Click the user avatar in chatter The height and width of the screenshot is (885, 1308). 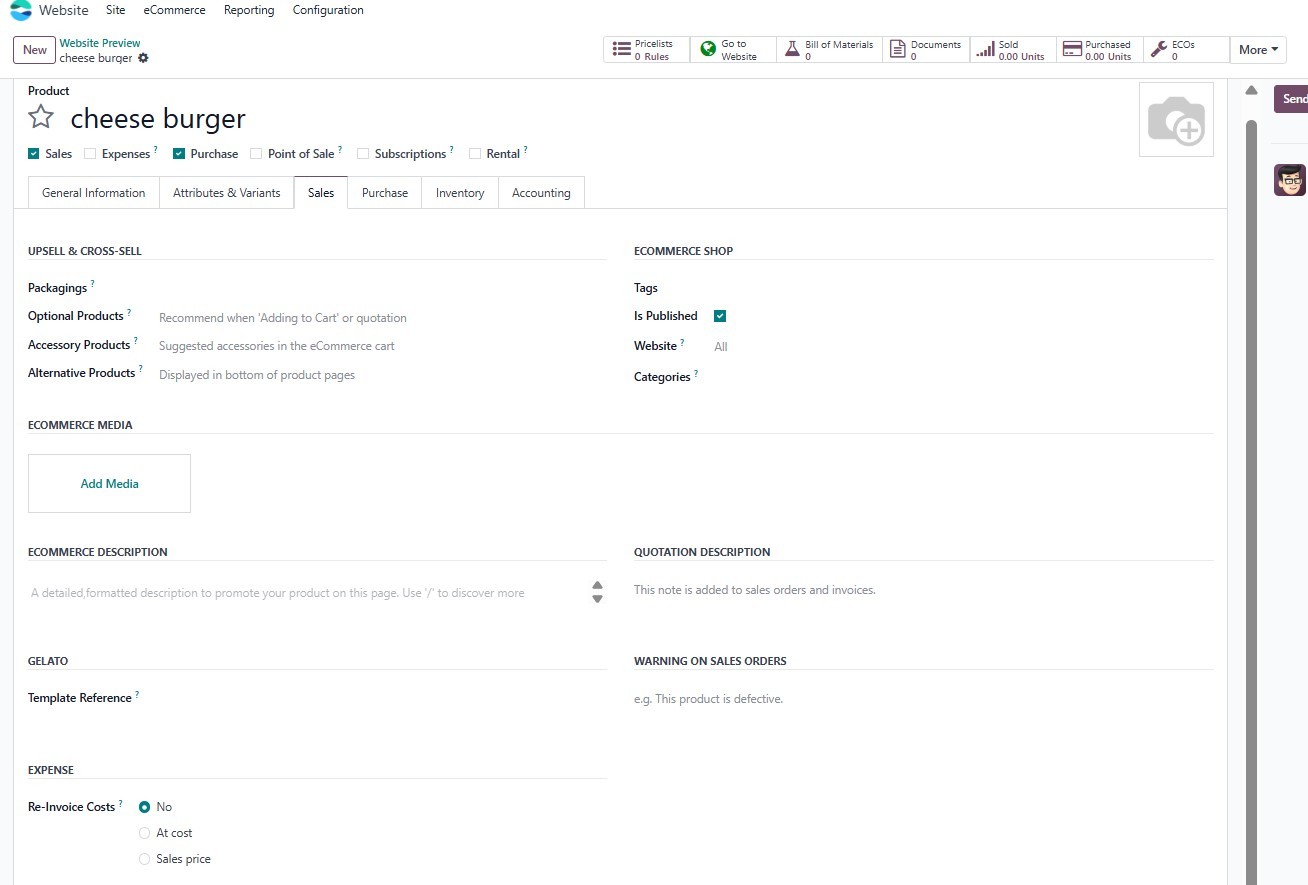1290,180
